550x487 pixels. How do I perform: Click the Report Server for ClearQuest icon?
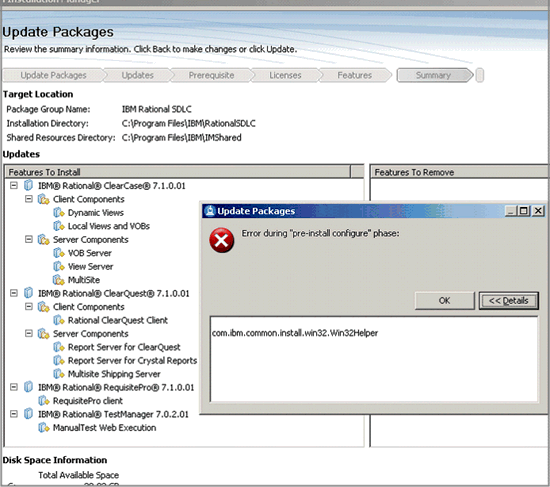59,347
